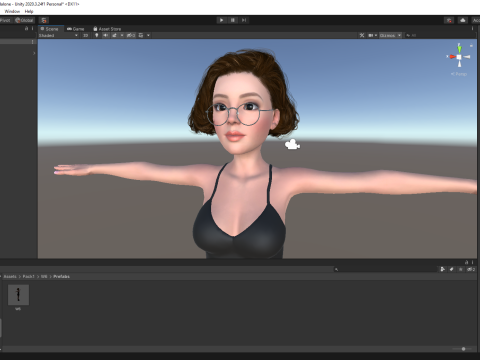This screenshot has height=360, width=480.
Task: Open the scene effects dropdown arrow
Action: [122, 35]
